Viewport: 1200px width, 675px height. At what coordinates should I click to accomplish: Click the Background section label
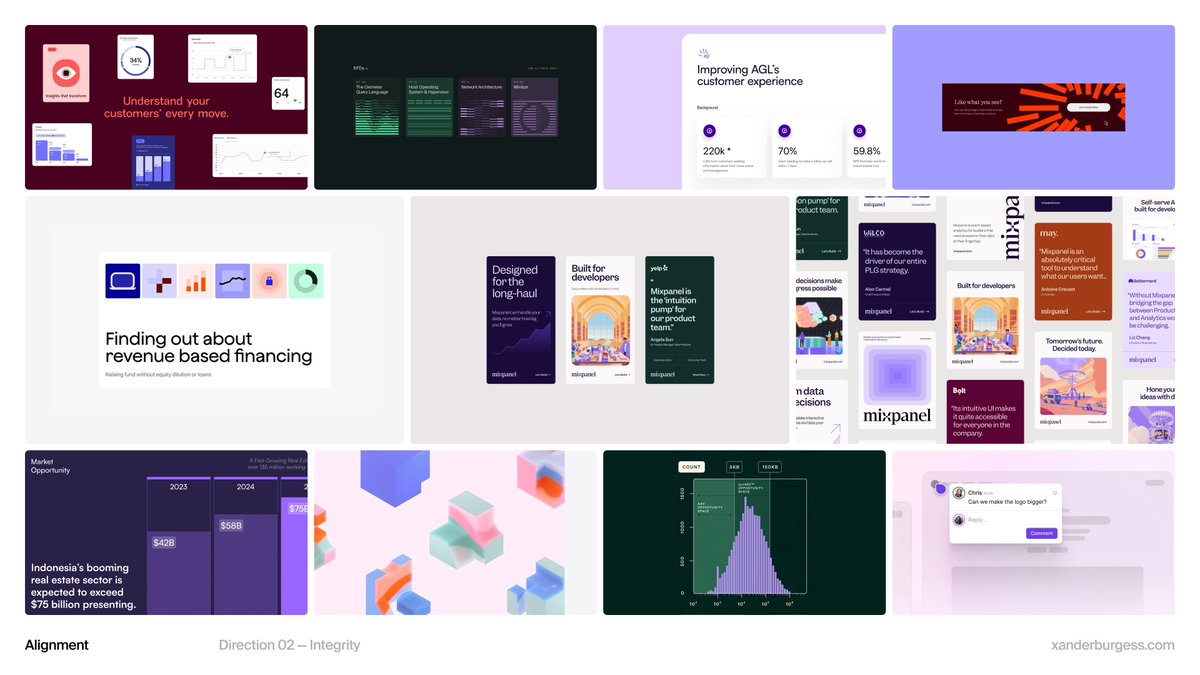[x=707, y=106]
